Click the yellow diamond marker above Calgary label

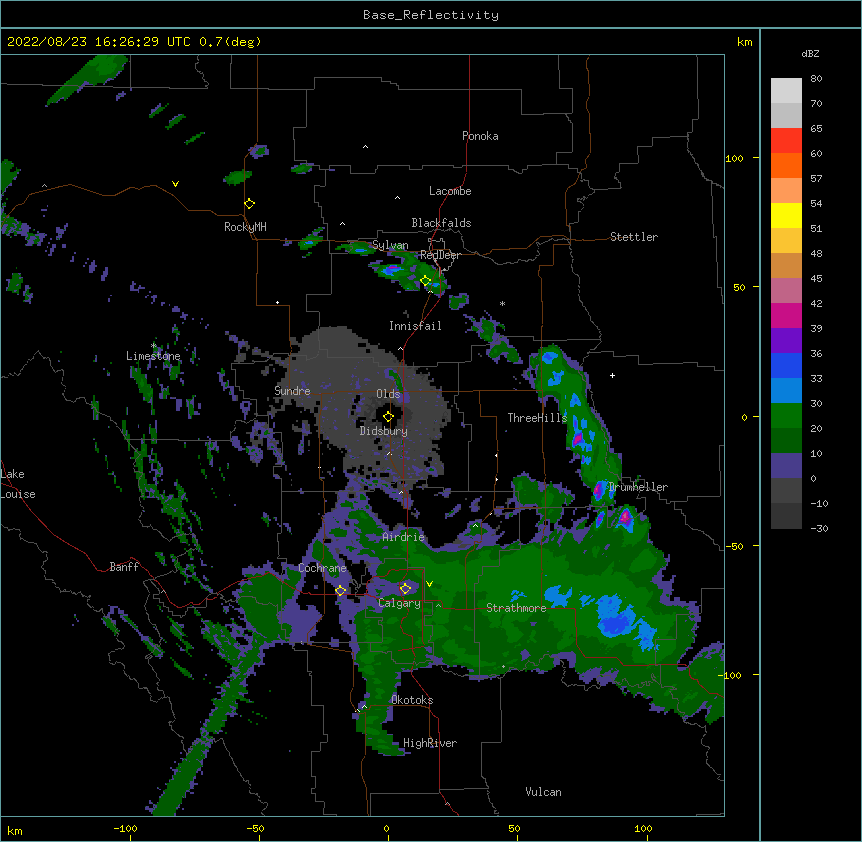point(405,589)
